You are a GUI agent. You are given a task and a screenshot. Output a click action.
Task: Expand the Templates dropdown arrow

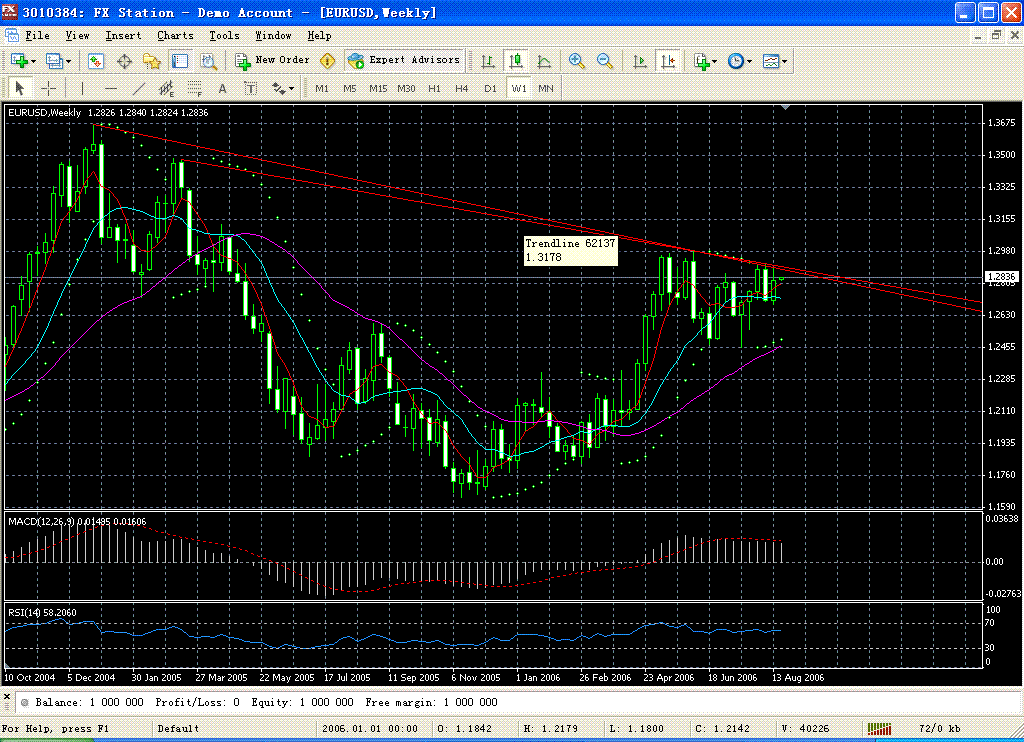pyautogui.click(x=784, y=61)
